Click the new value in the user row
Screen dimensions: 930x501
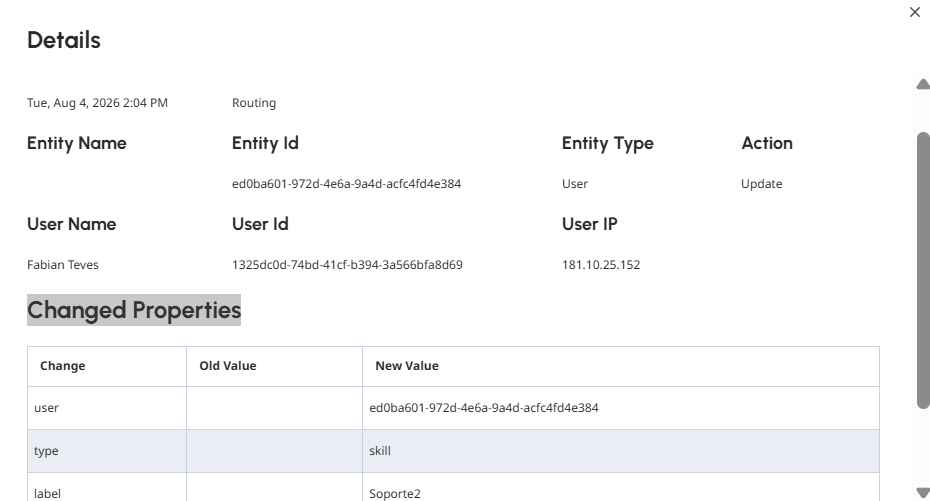coord(483,408)
